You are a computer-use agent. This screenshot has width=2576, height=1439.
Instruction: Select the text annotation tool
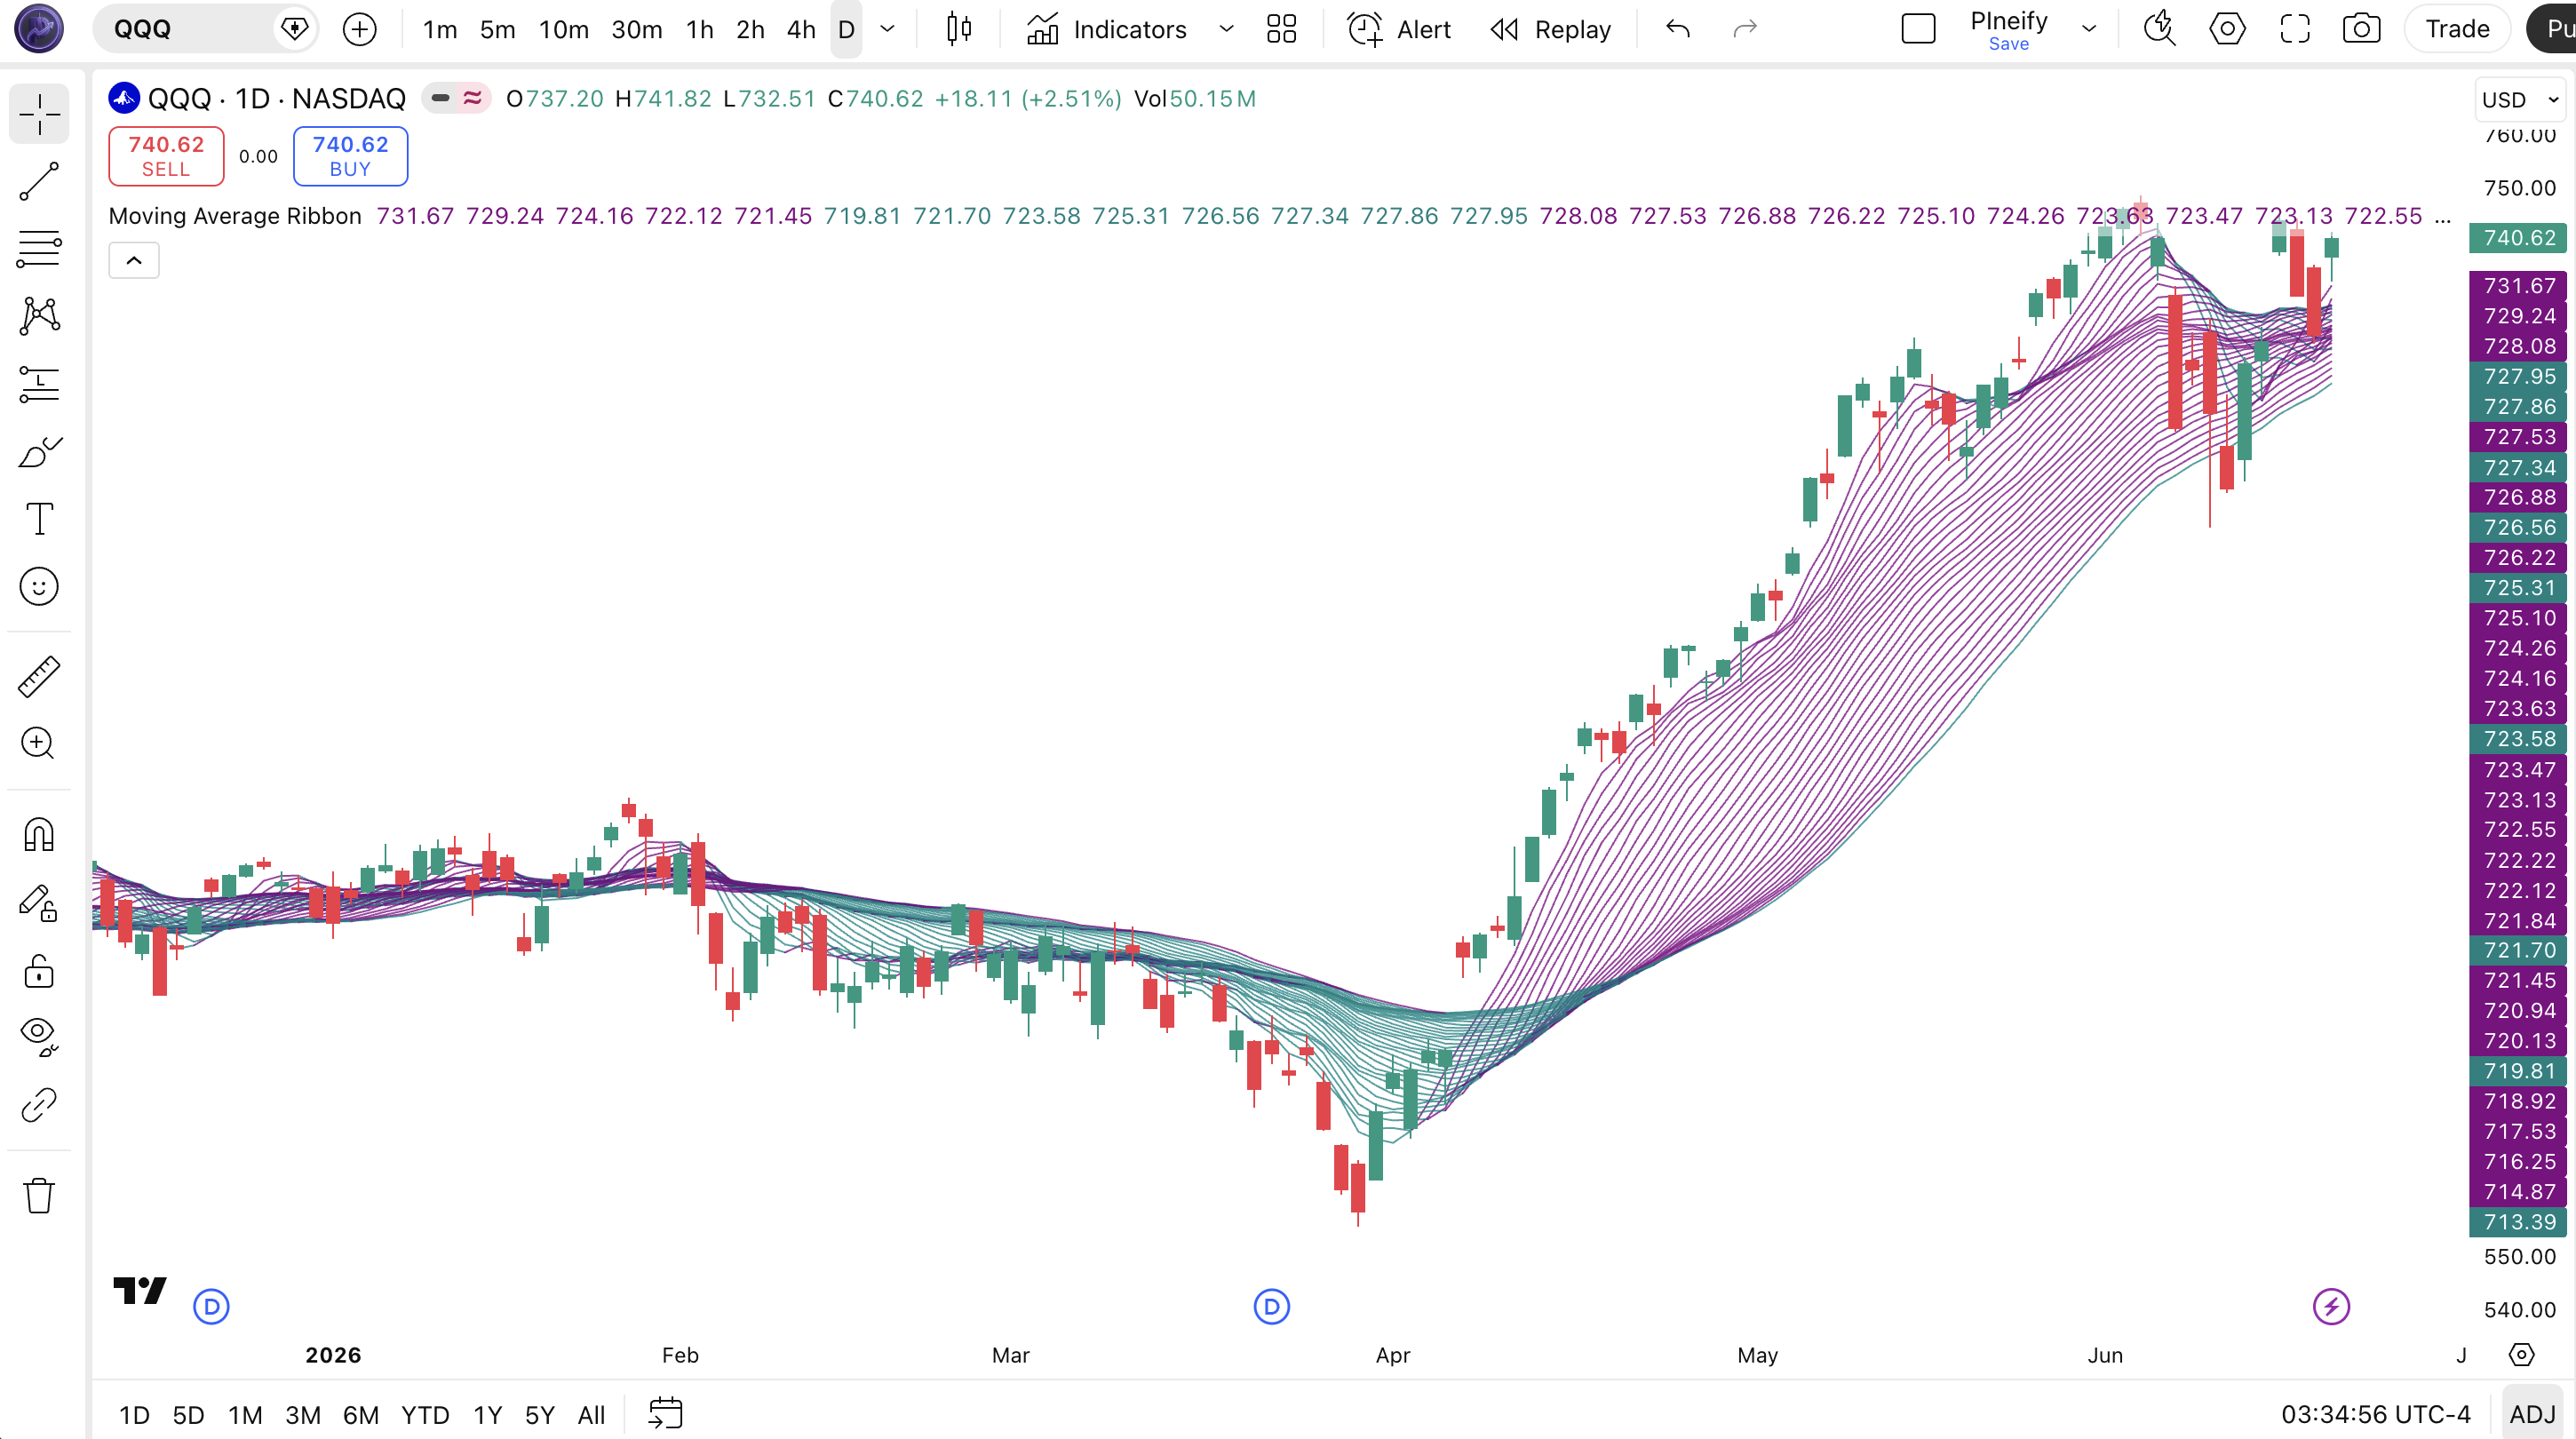tap(39, 519)
